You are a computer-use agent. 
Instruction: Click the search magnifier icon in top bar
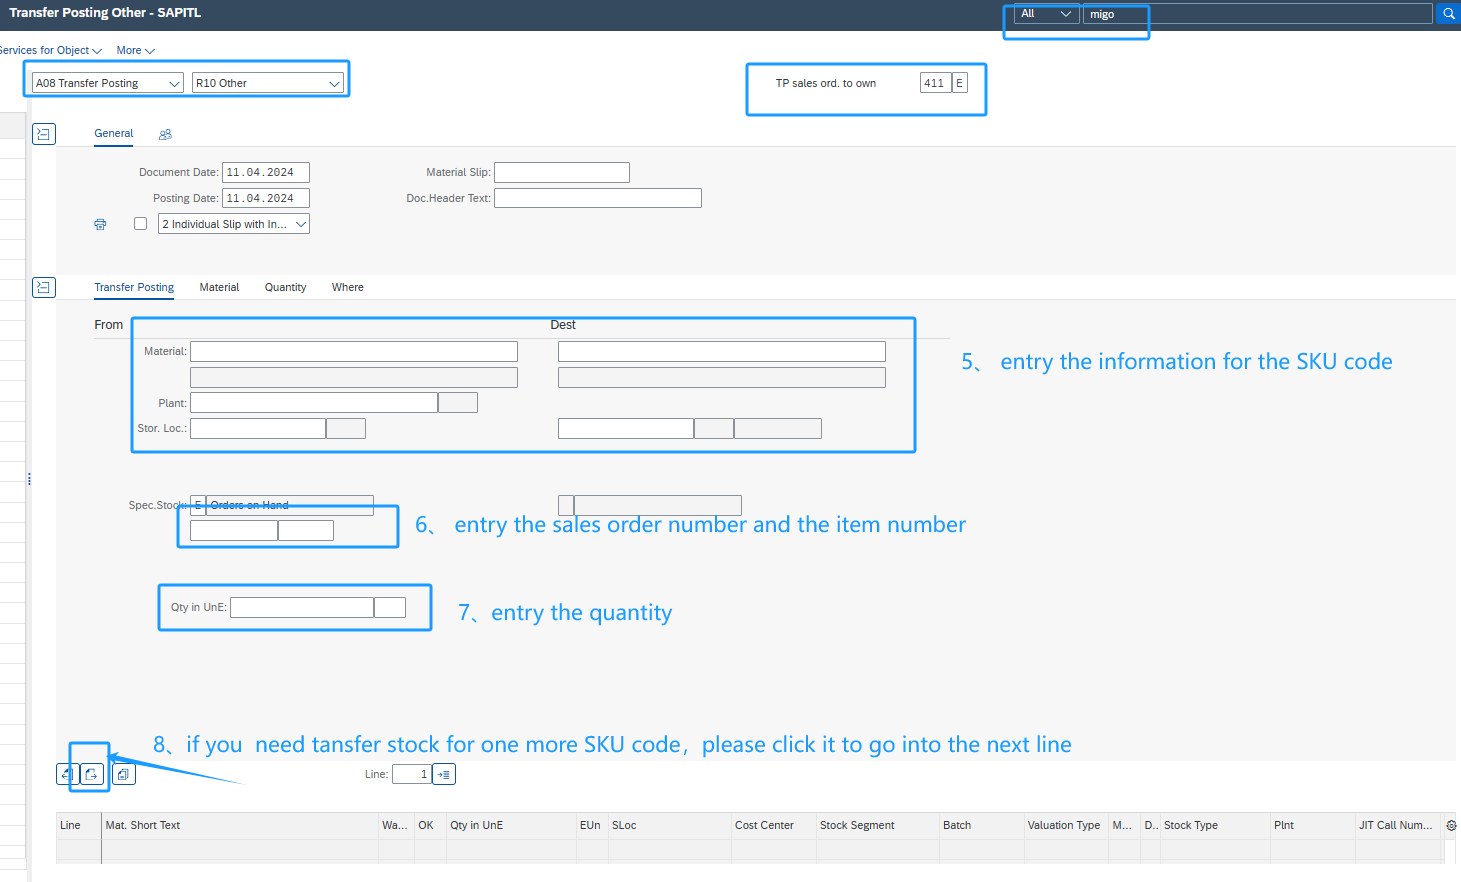pyautogui.click(x=1448, y=14)
